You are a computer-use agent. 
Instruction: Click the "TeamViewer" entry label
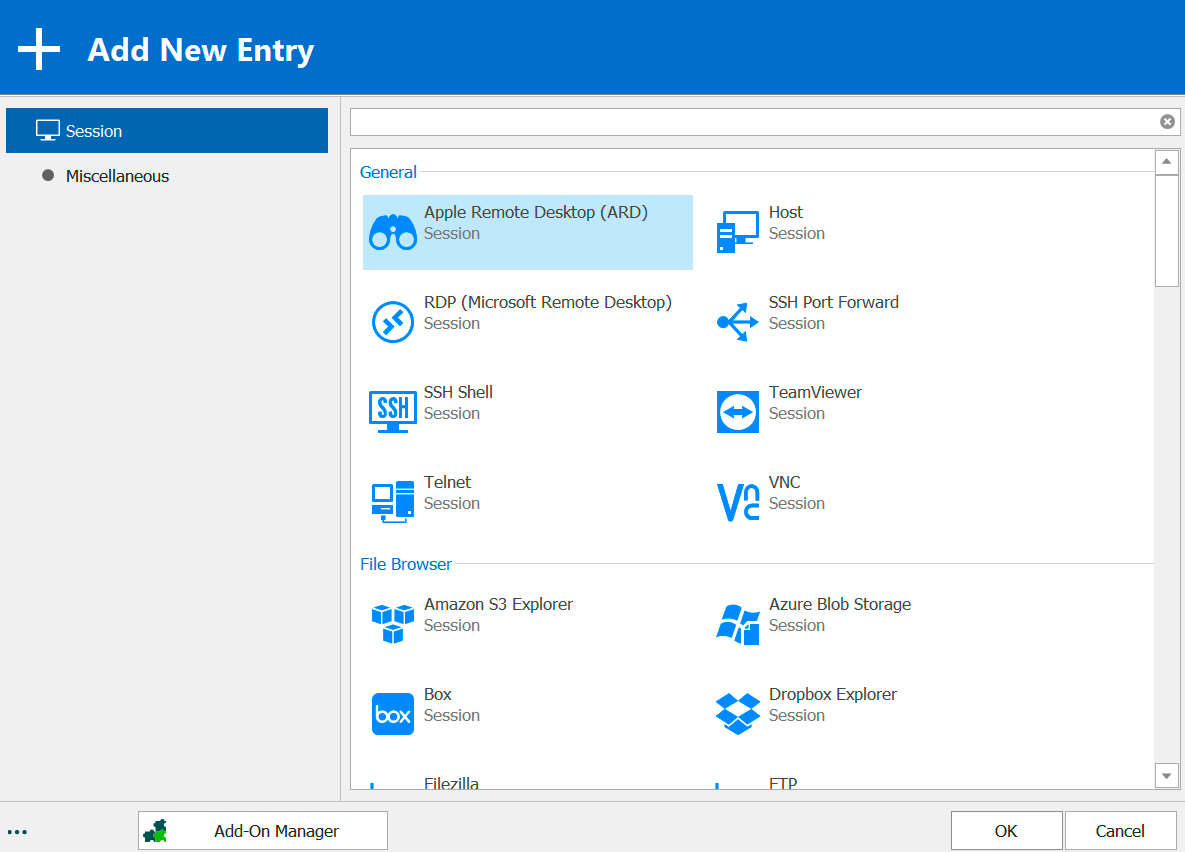(x=815, y=392)
